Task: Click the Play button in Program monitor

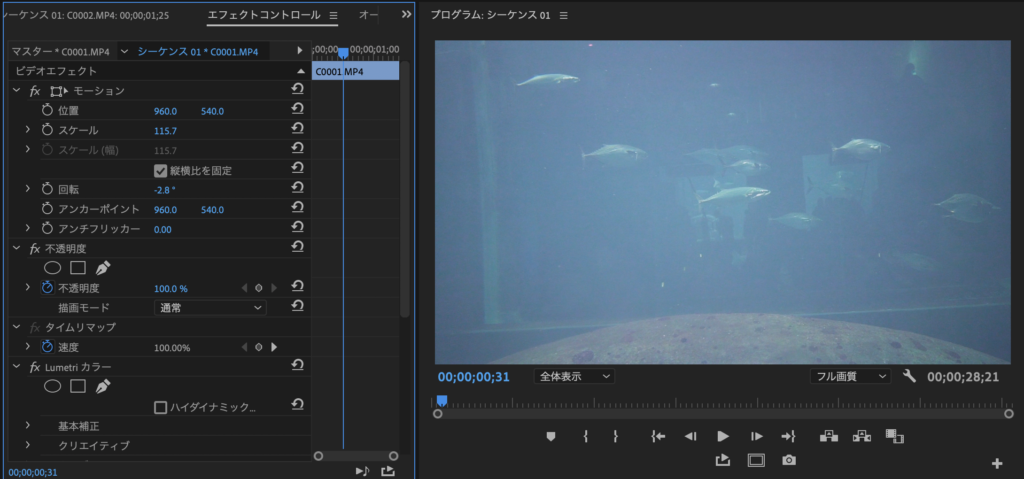Action: (x=722, y=436)
